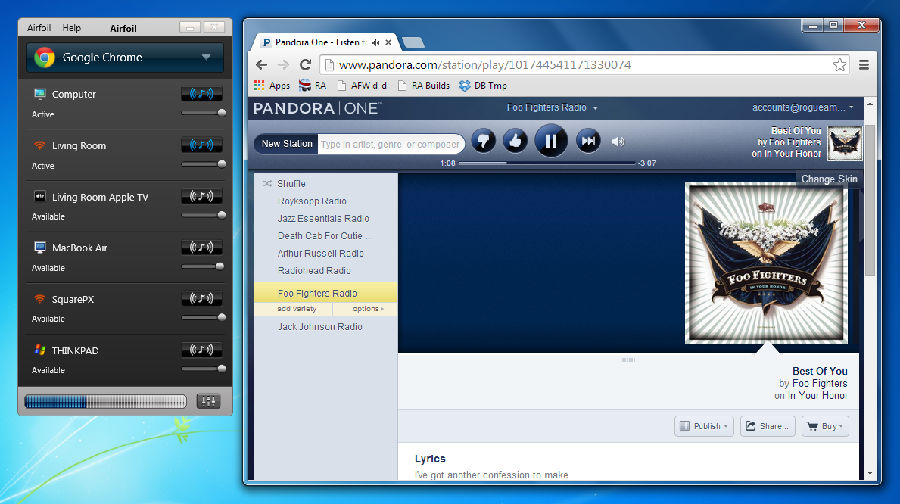Click the Pandora volume speaker icon
The height and width of the screenshot is (504, 900).
(x=618, y=141)
